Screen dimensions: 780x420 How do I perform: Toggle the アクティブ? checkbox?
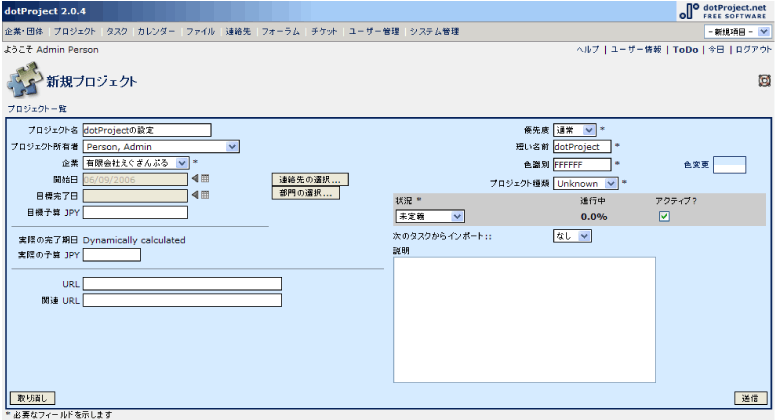point(664,216)
